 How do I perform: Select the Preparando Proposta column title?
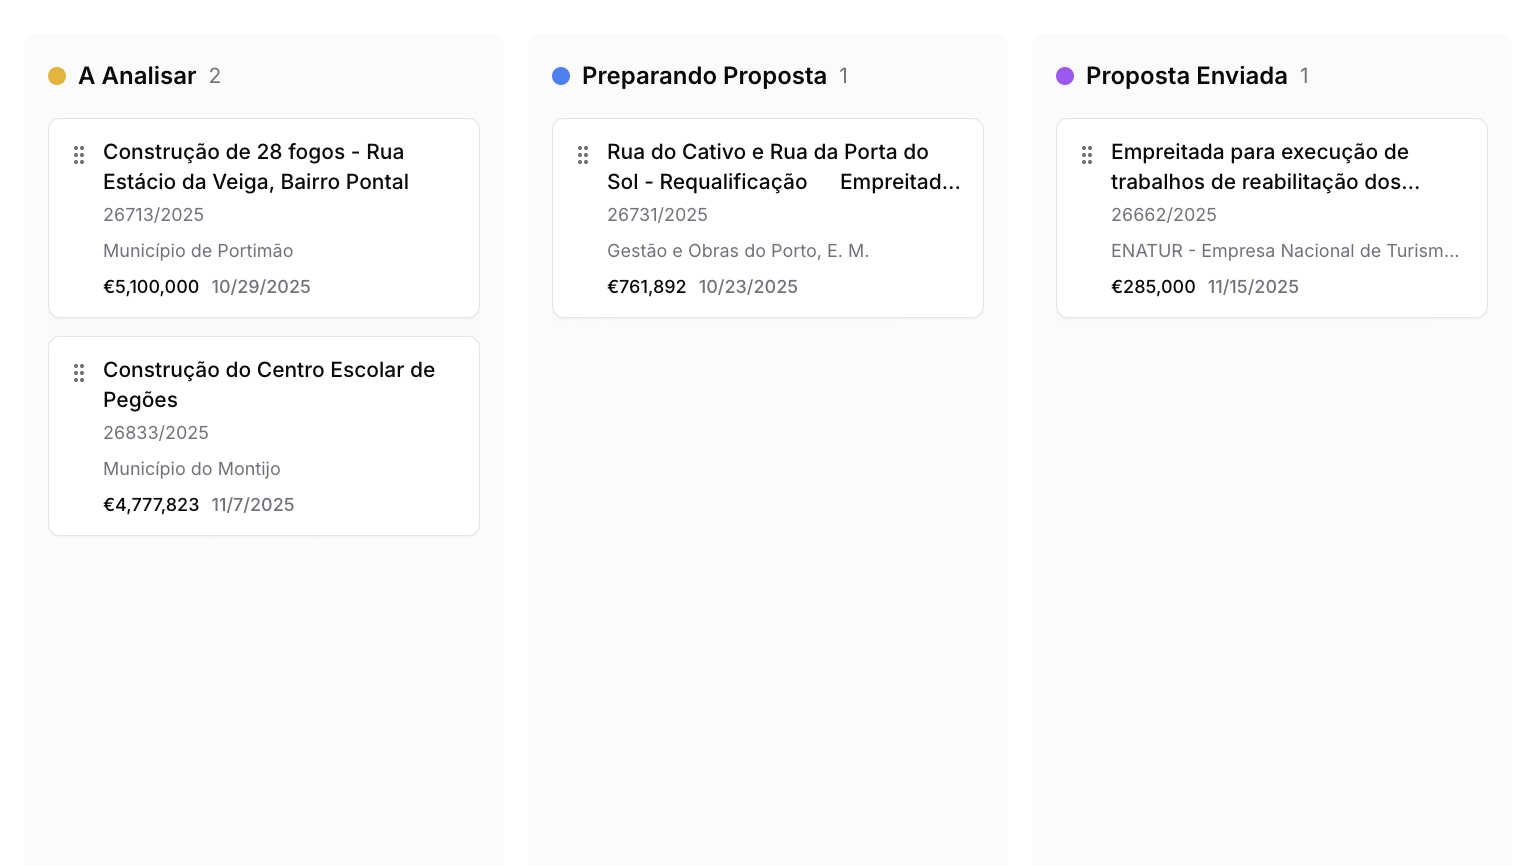[705, 75]
